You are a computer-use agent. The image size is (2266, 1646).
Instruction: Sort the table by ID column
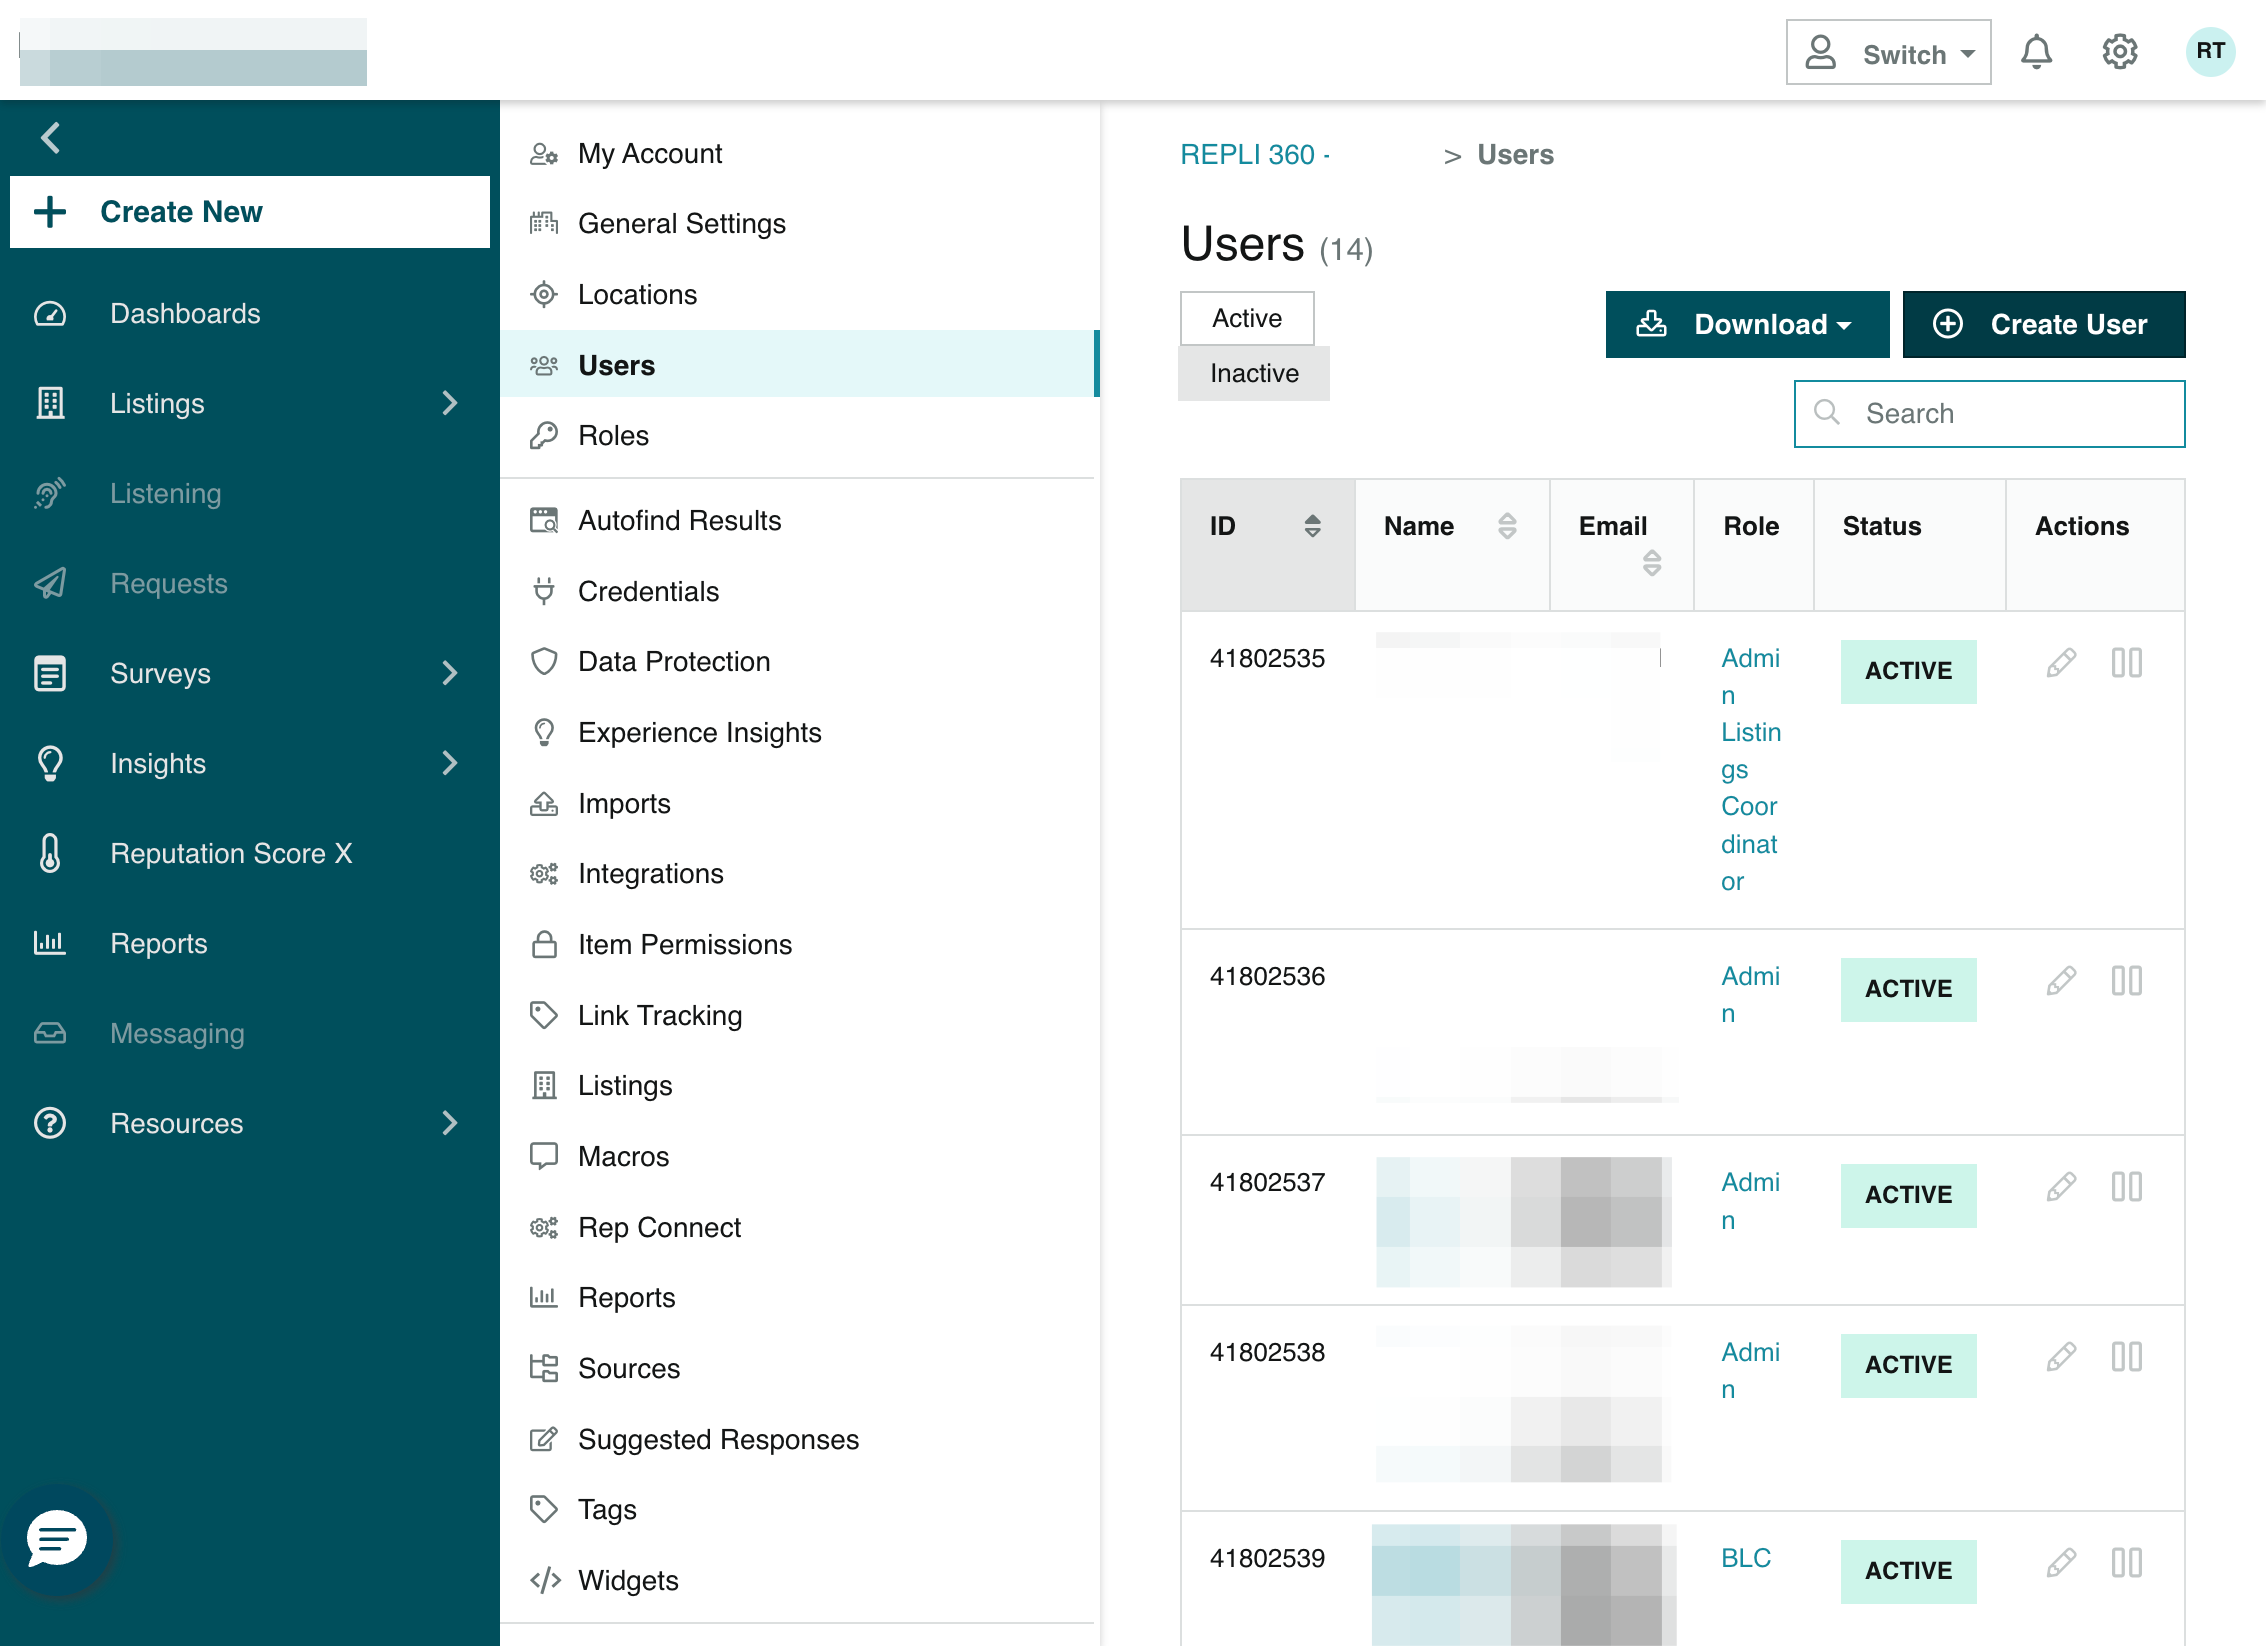(x=1313, y=526)
